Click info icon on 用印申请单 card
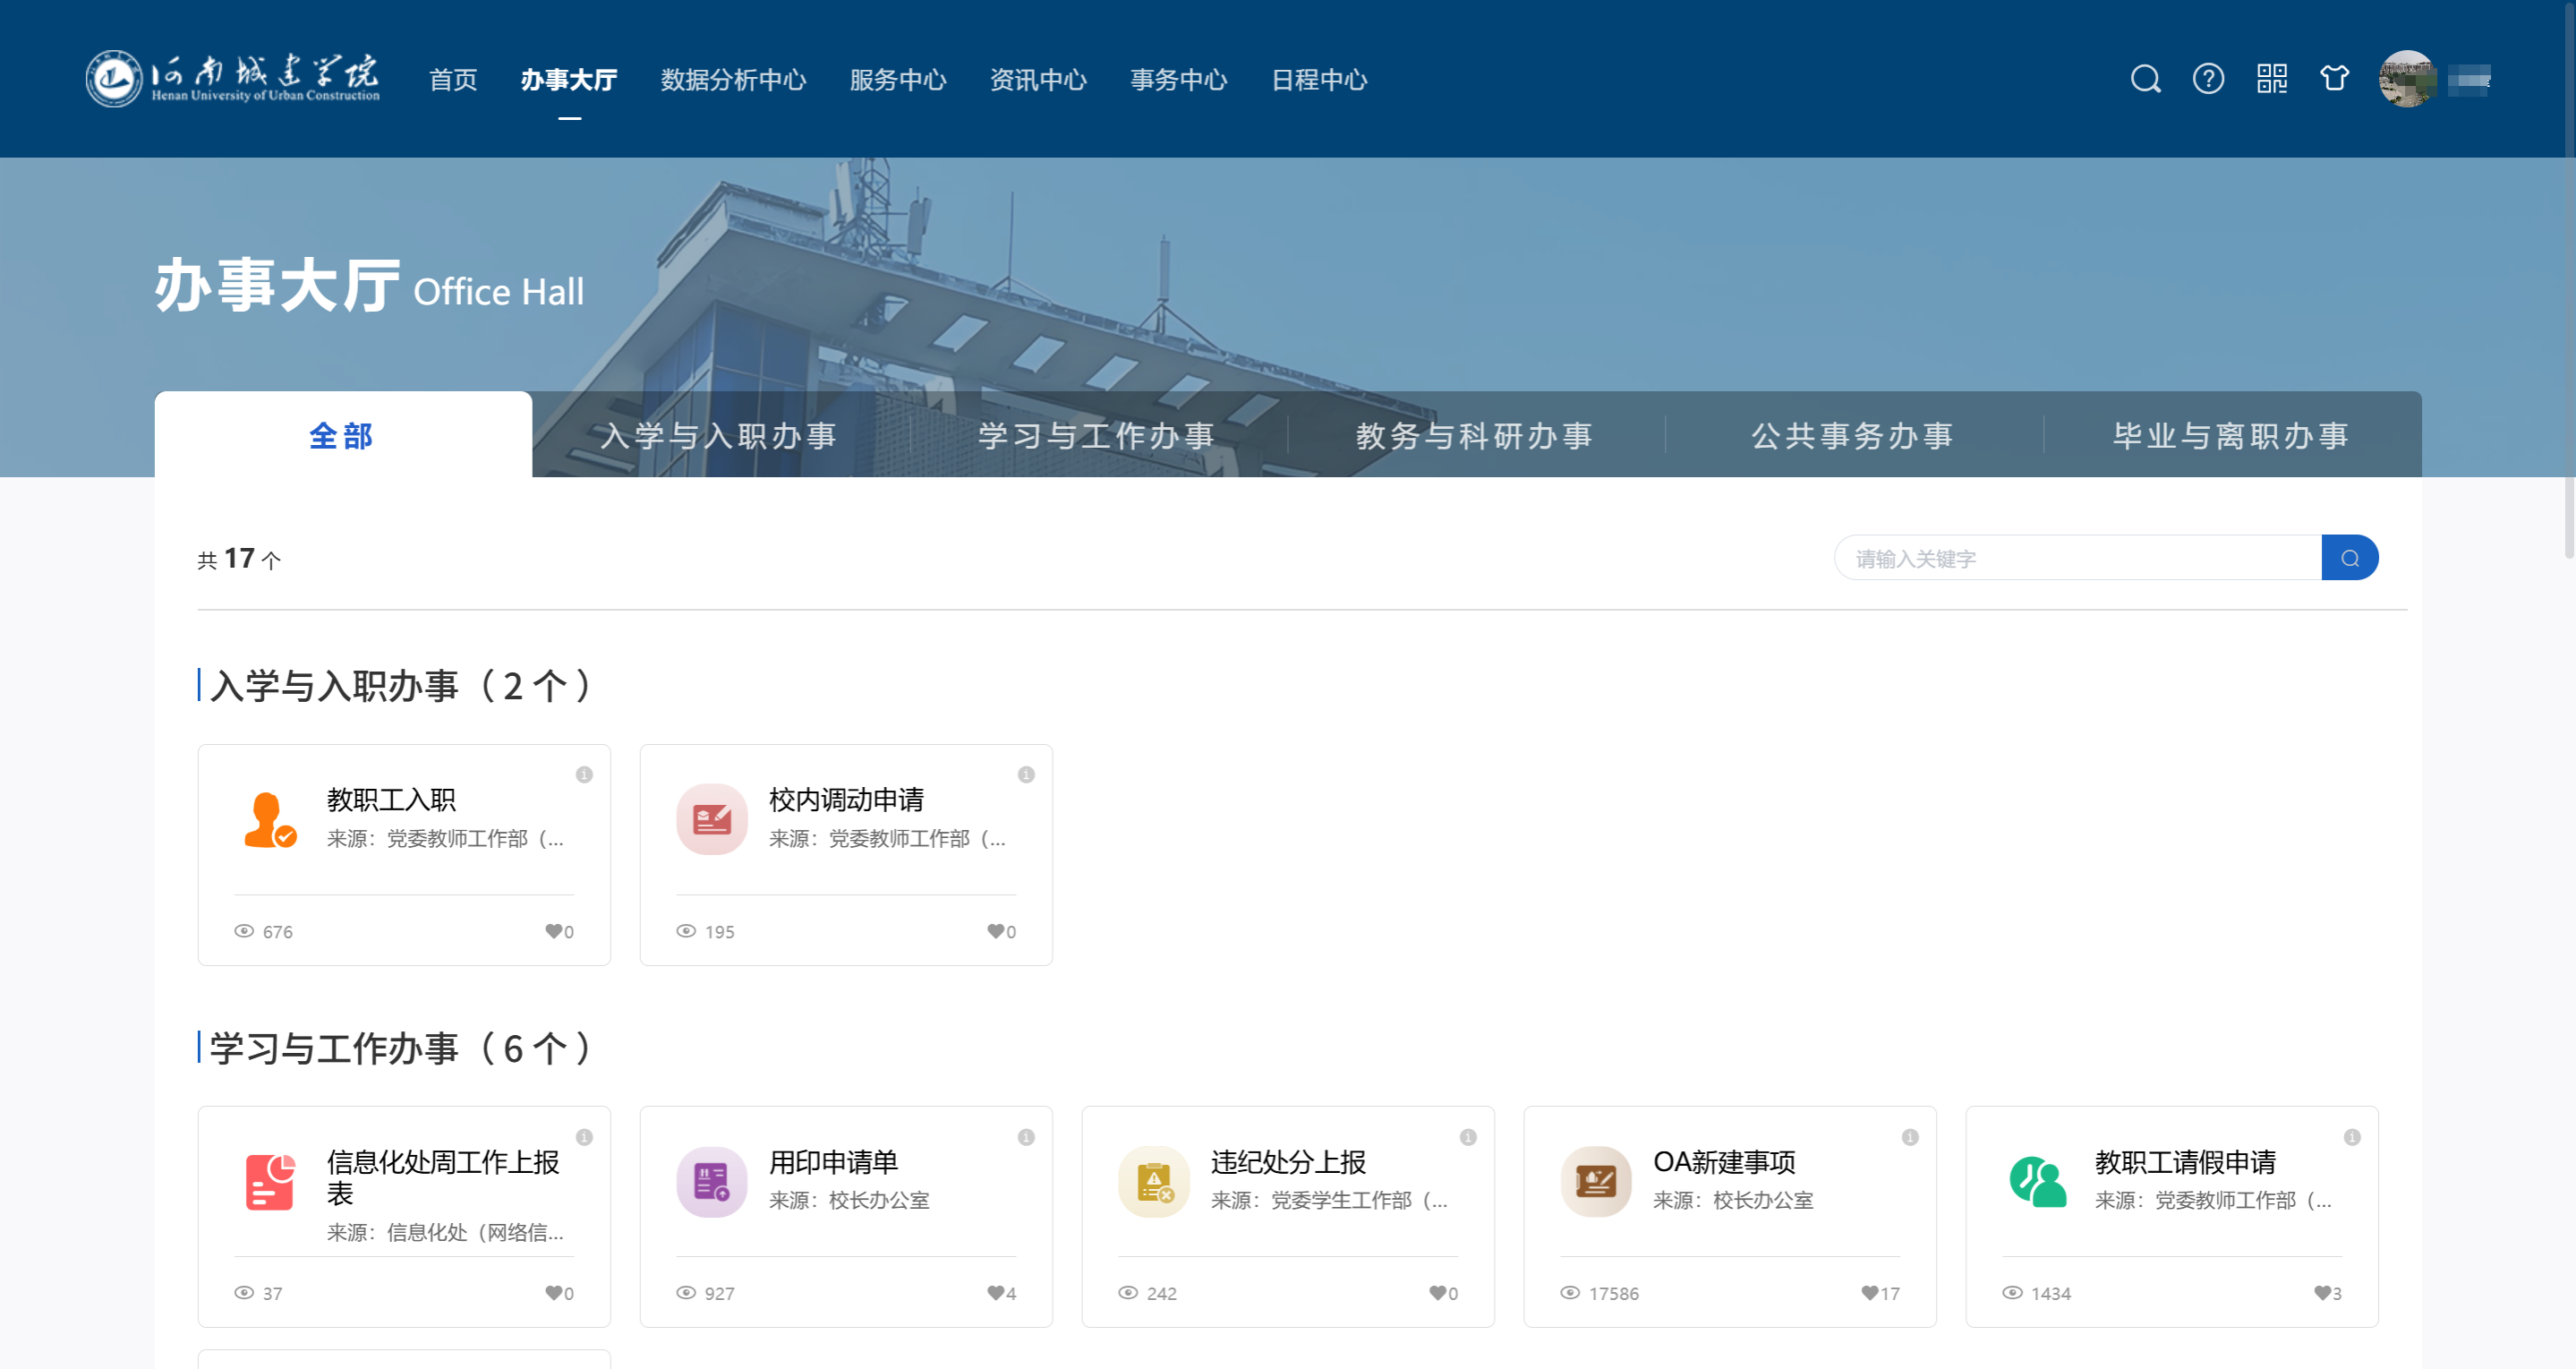Screen dimensions: 2576x1369 pyautogui.click(x=1026, y=1137)
